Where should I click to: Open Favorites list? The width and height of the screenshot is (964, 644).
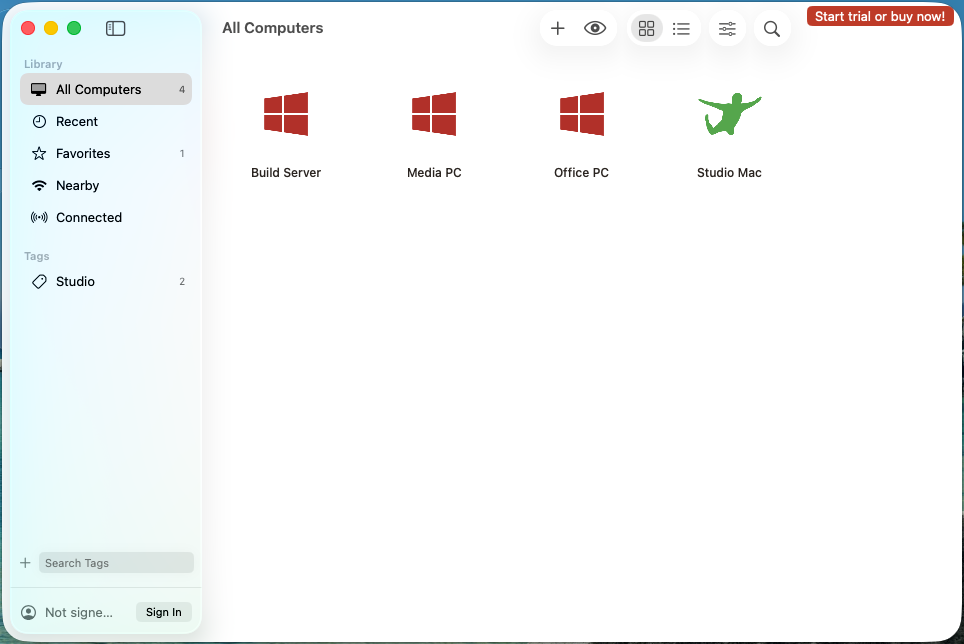106,154
